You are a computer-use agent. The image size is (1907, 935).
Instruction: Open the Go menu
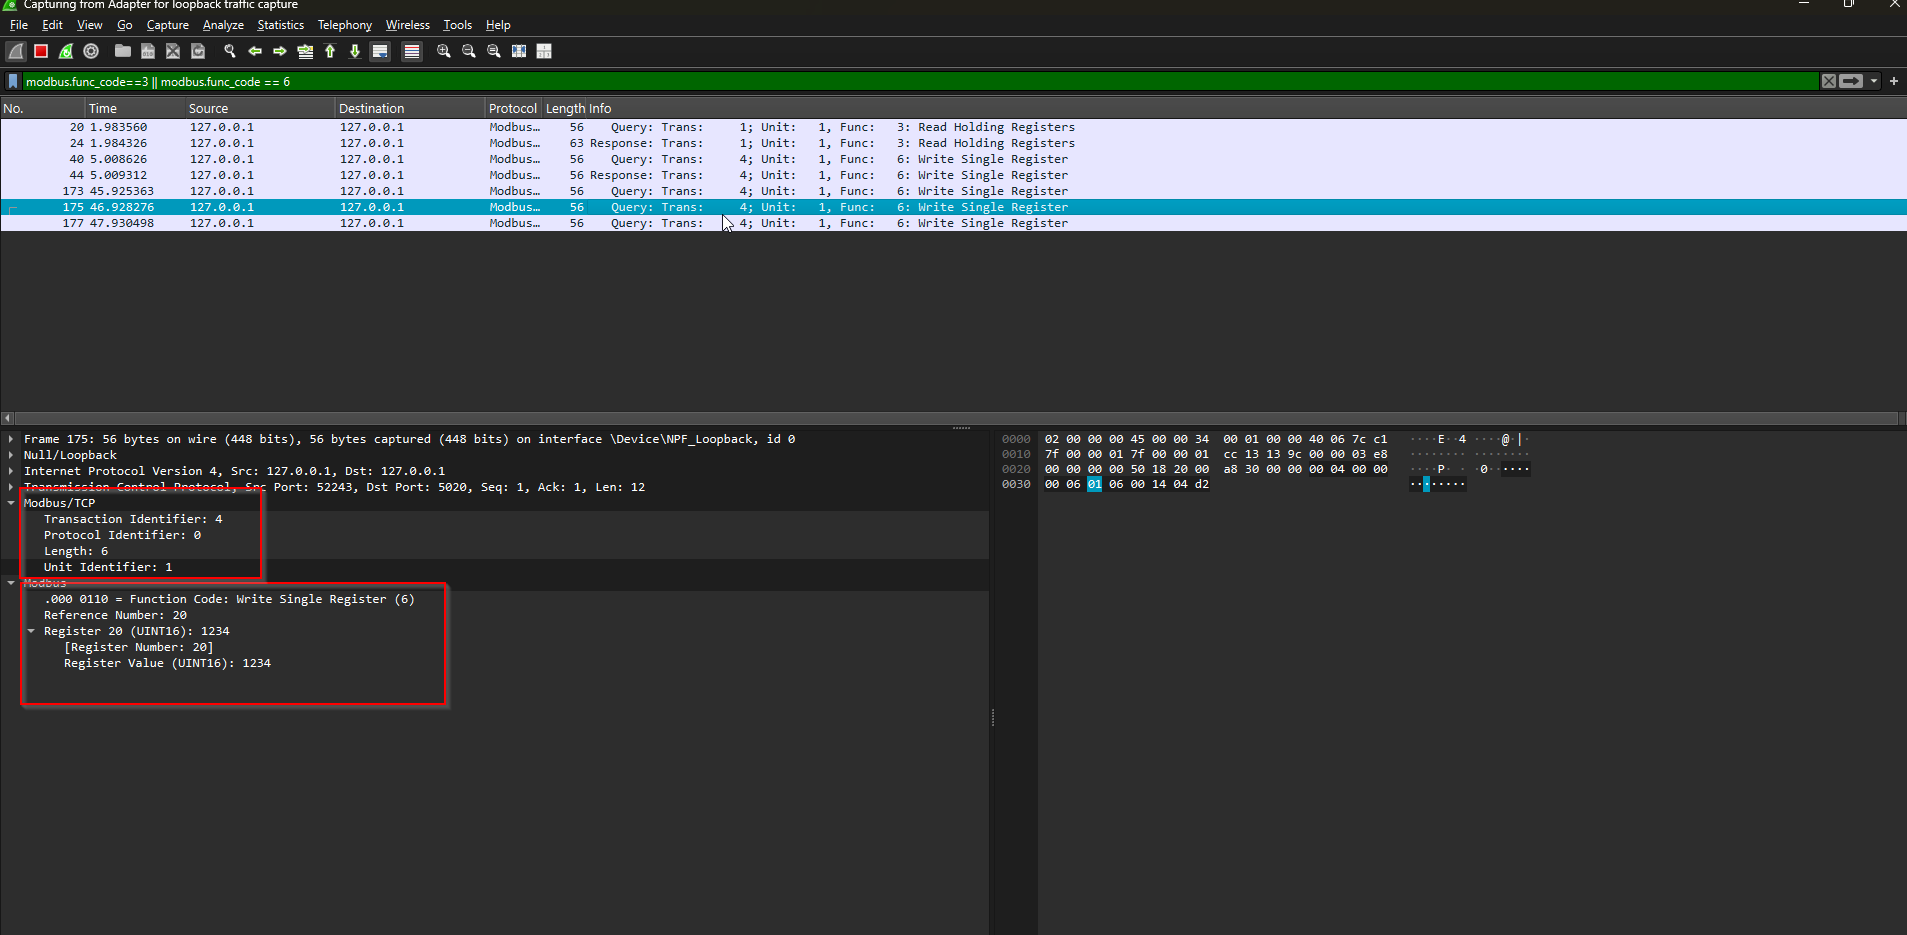pos(125,25)
